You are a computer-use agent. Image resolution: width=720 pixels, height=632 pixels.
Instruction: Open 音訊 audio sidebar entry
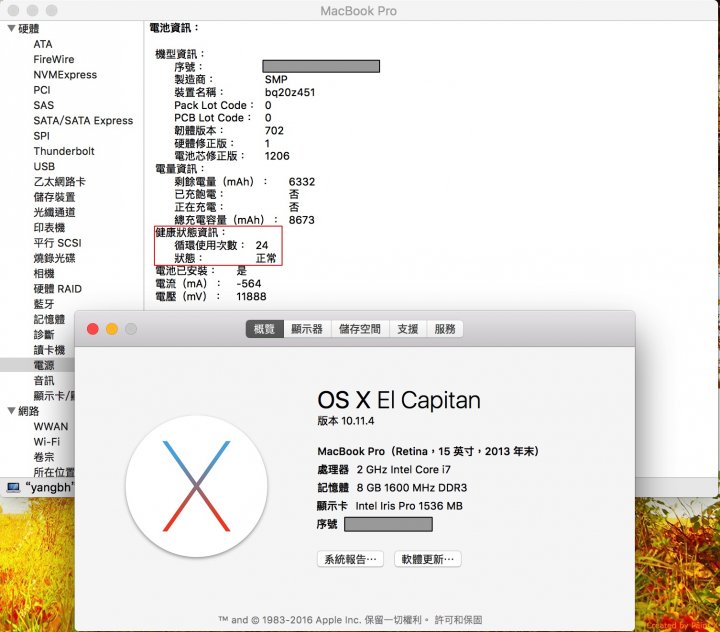(x=44, y=380)
